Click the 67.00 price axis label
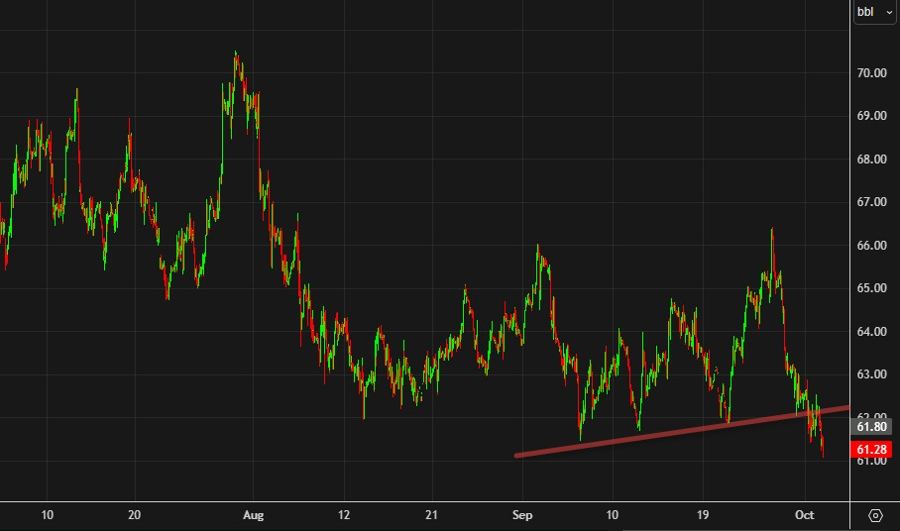900x531 pixels. tap(873, 202)
